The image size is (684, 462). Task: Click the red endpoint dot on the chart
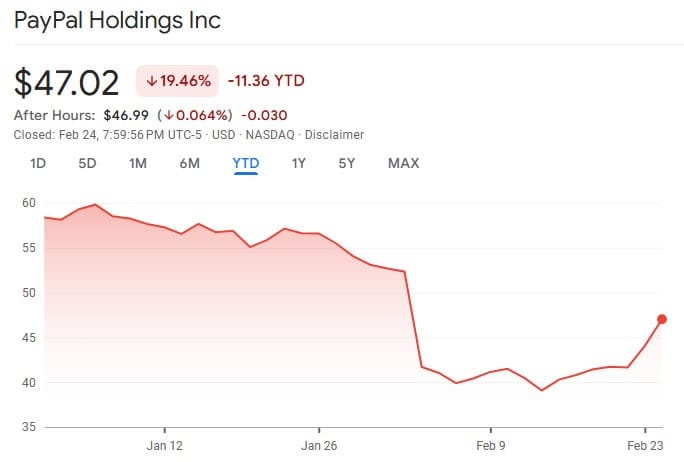(661, 319)
